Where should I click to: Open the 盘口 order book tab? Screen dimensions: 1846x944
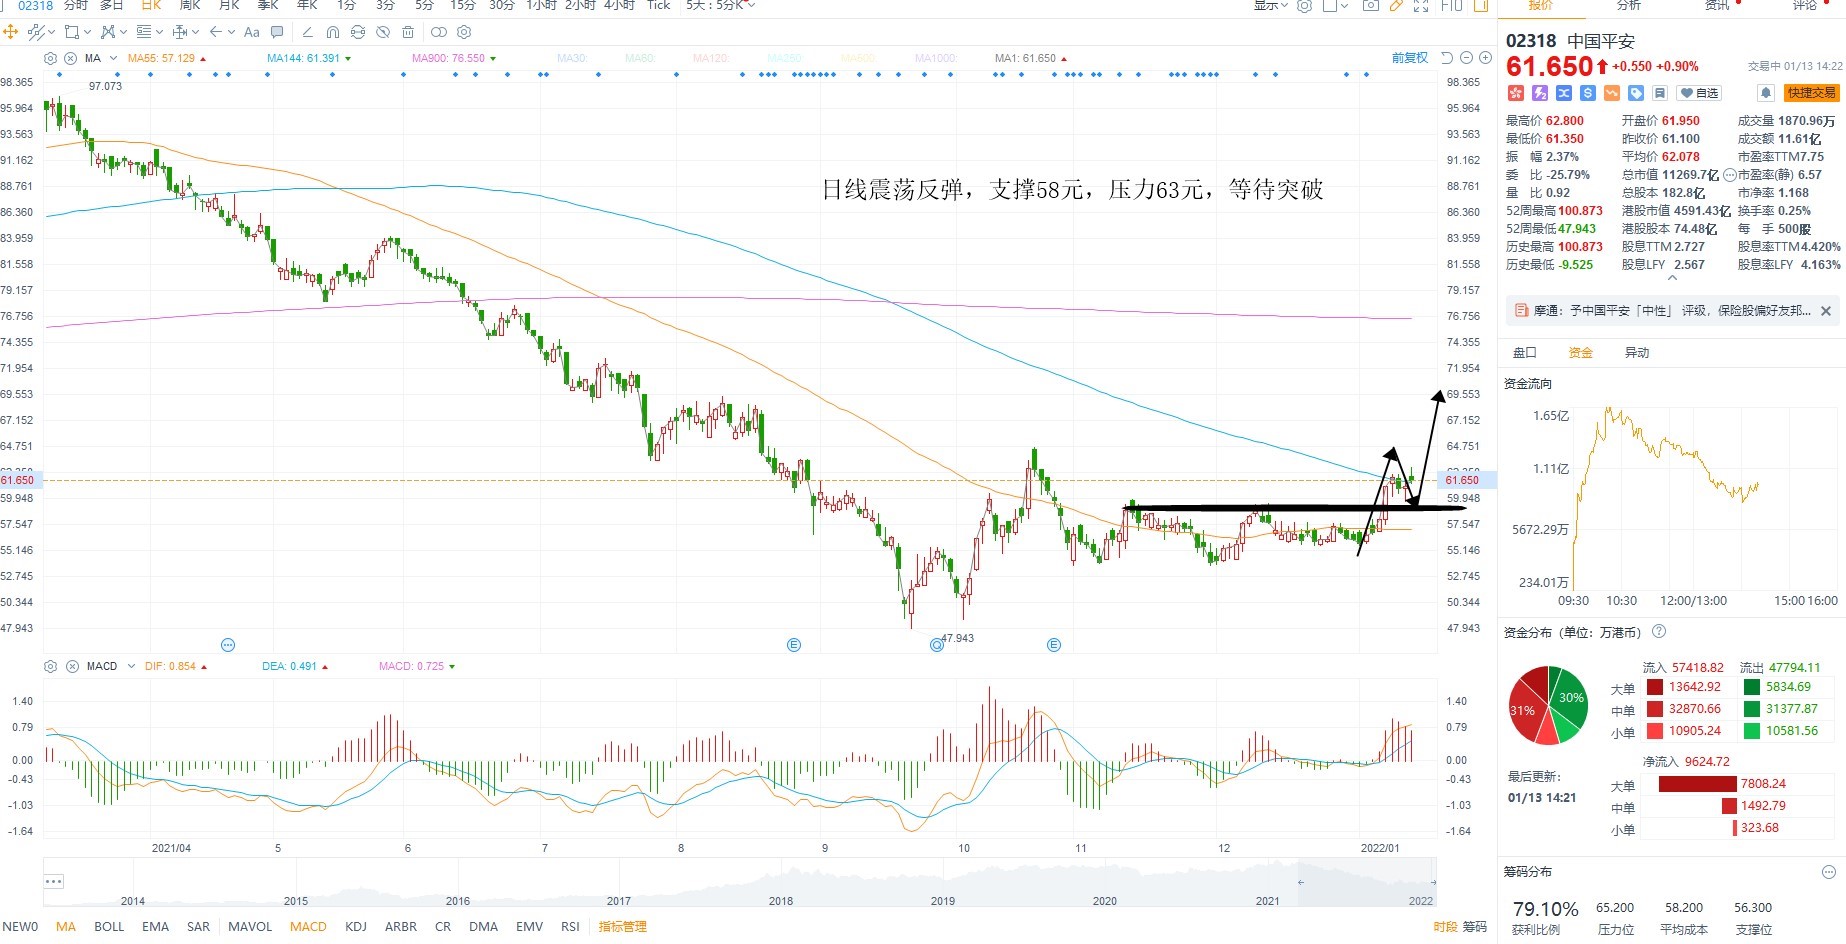coord(1524,353)
